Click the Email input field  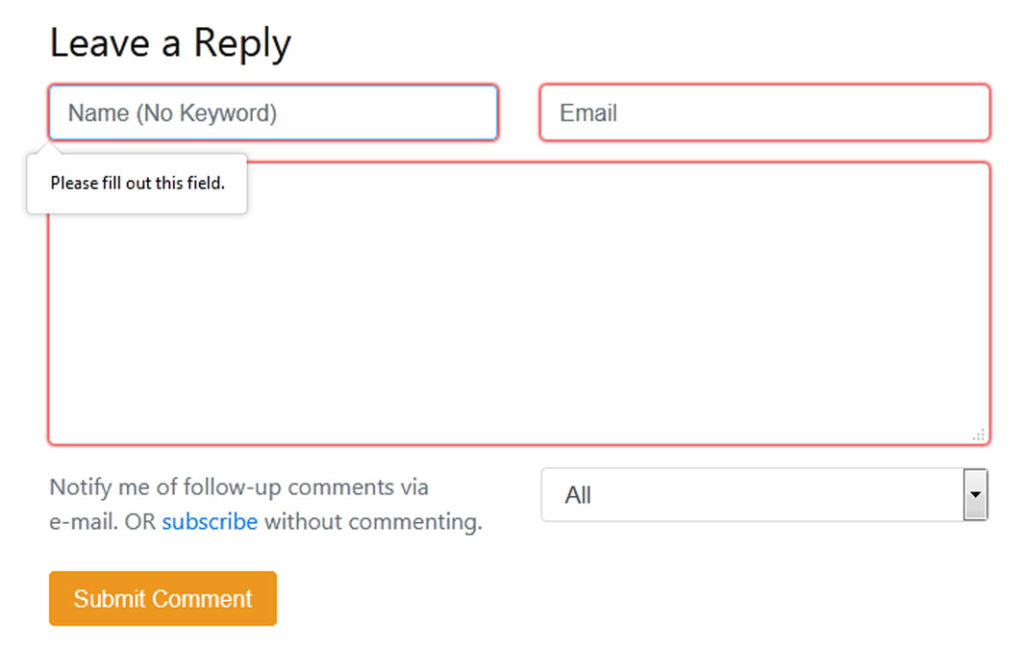(x=764, y=113)
